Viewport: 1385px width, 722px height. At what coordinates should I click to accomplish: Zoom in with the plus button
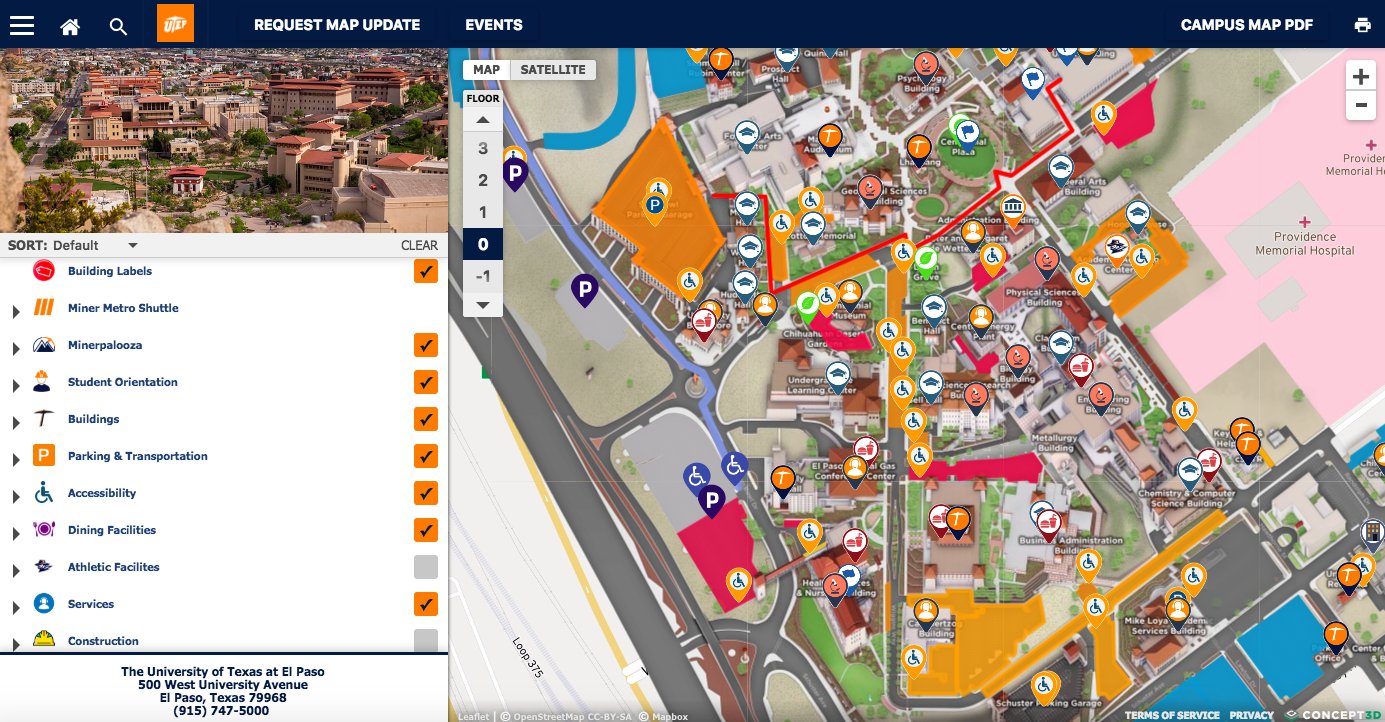[x=1360, y=77]
